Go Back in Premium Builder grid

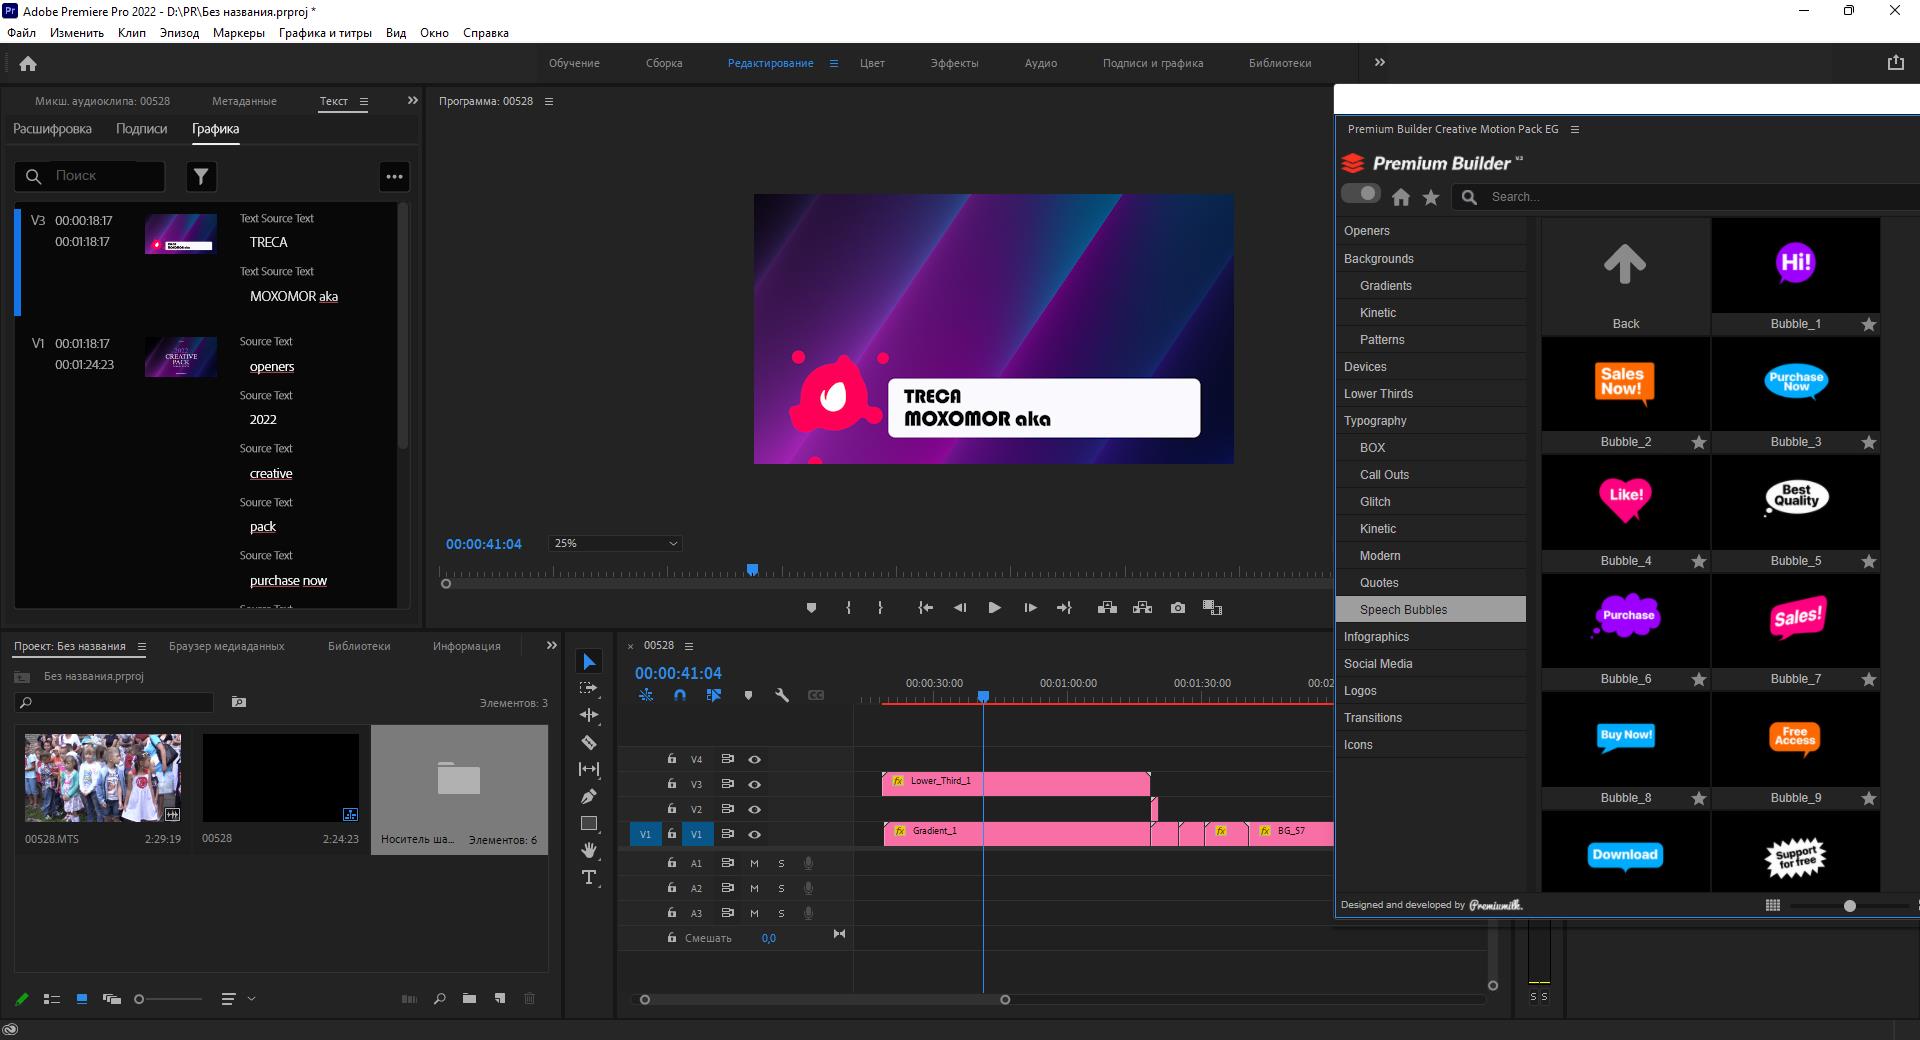click(1626, 277)
